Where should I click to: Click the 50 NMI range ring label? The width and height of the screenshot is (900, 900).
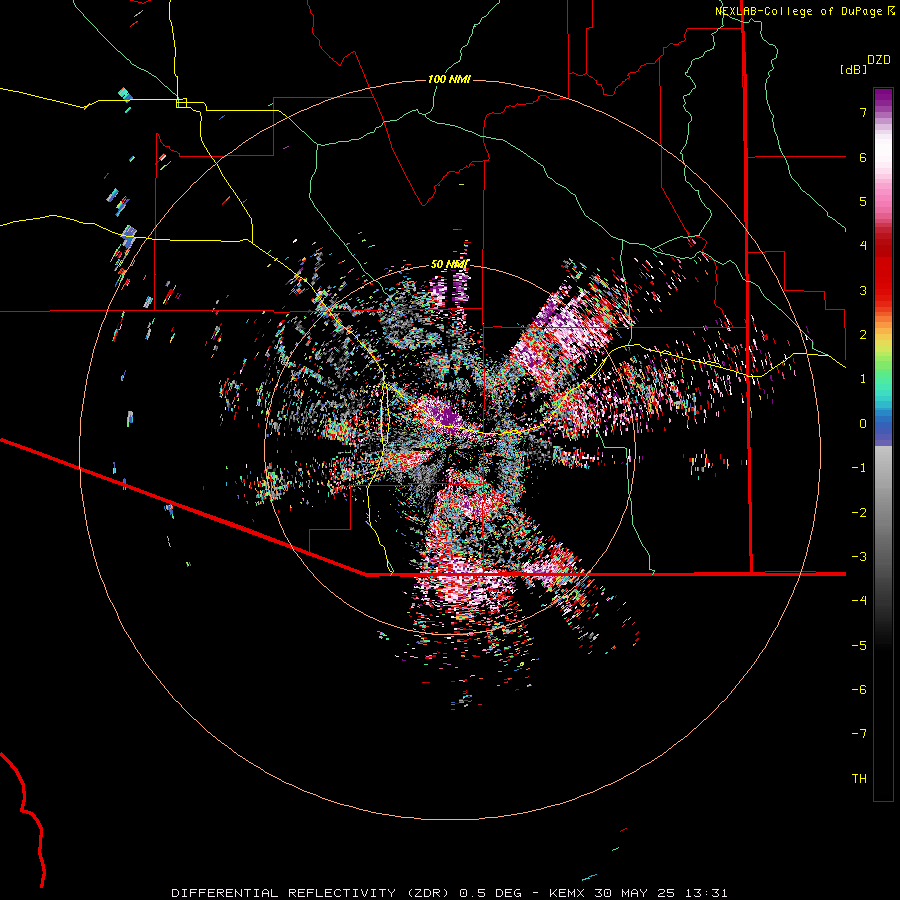(449, 264)
